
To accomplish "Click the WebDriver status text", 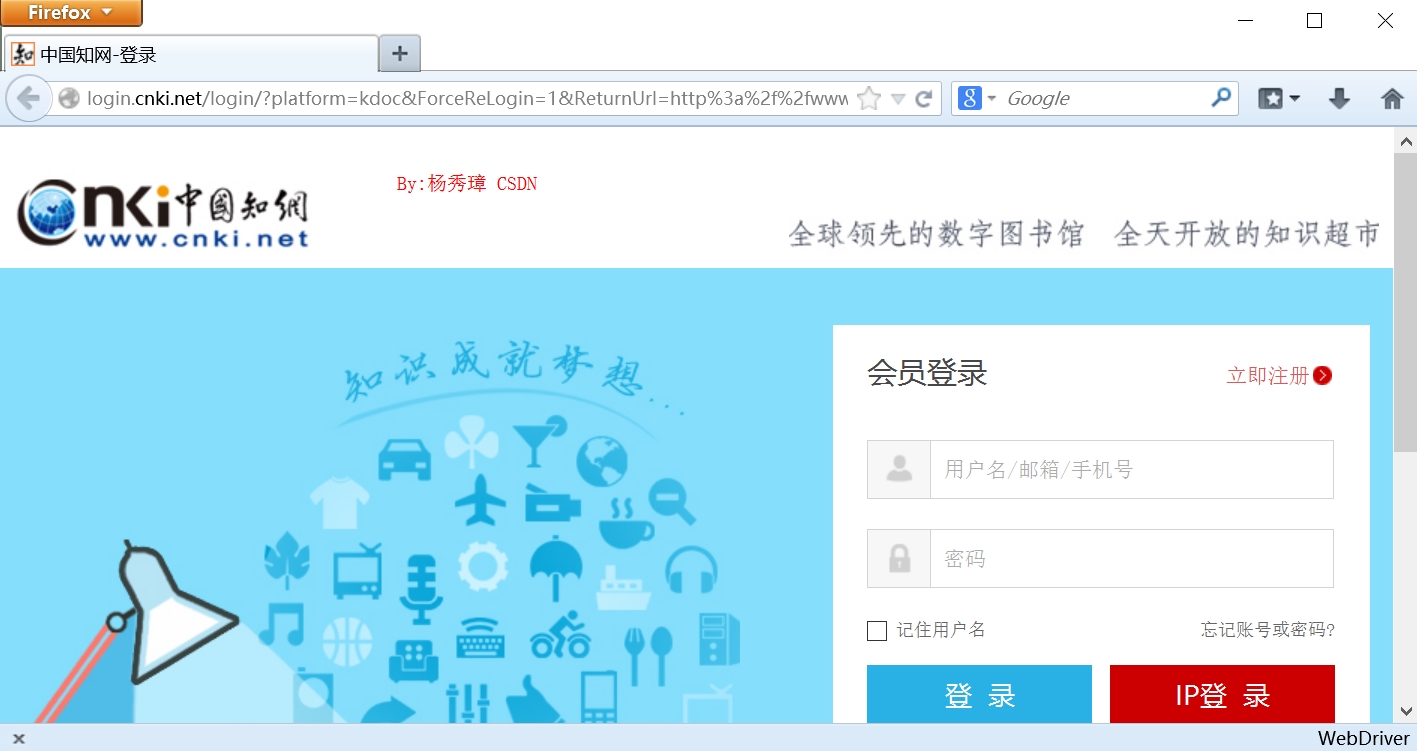I will pos(1363,738).
